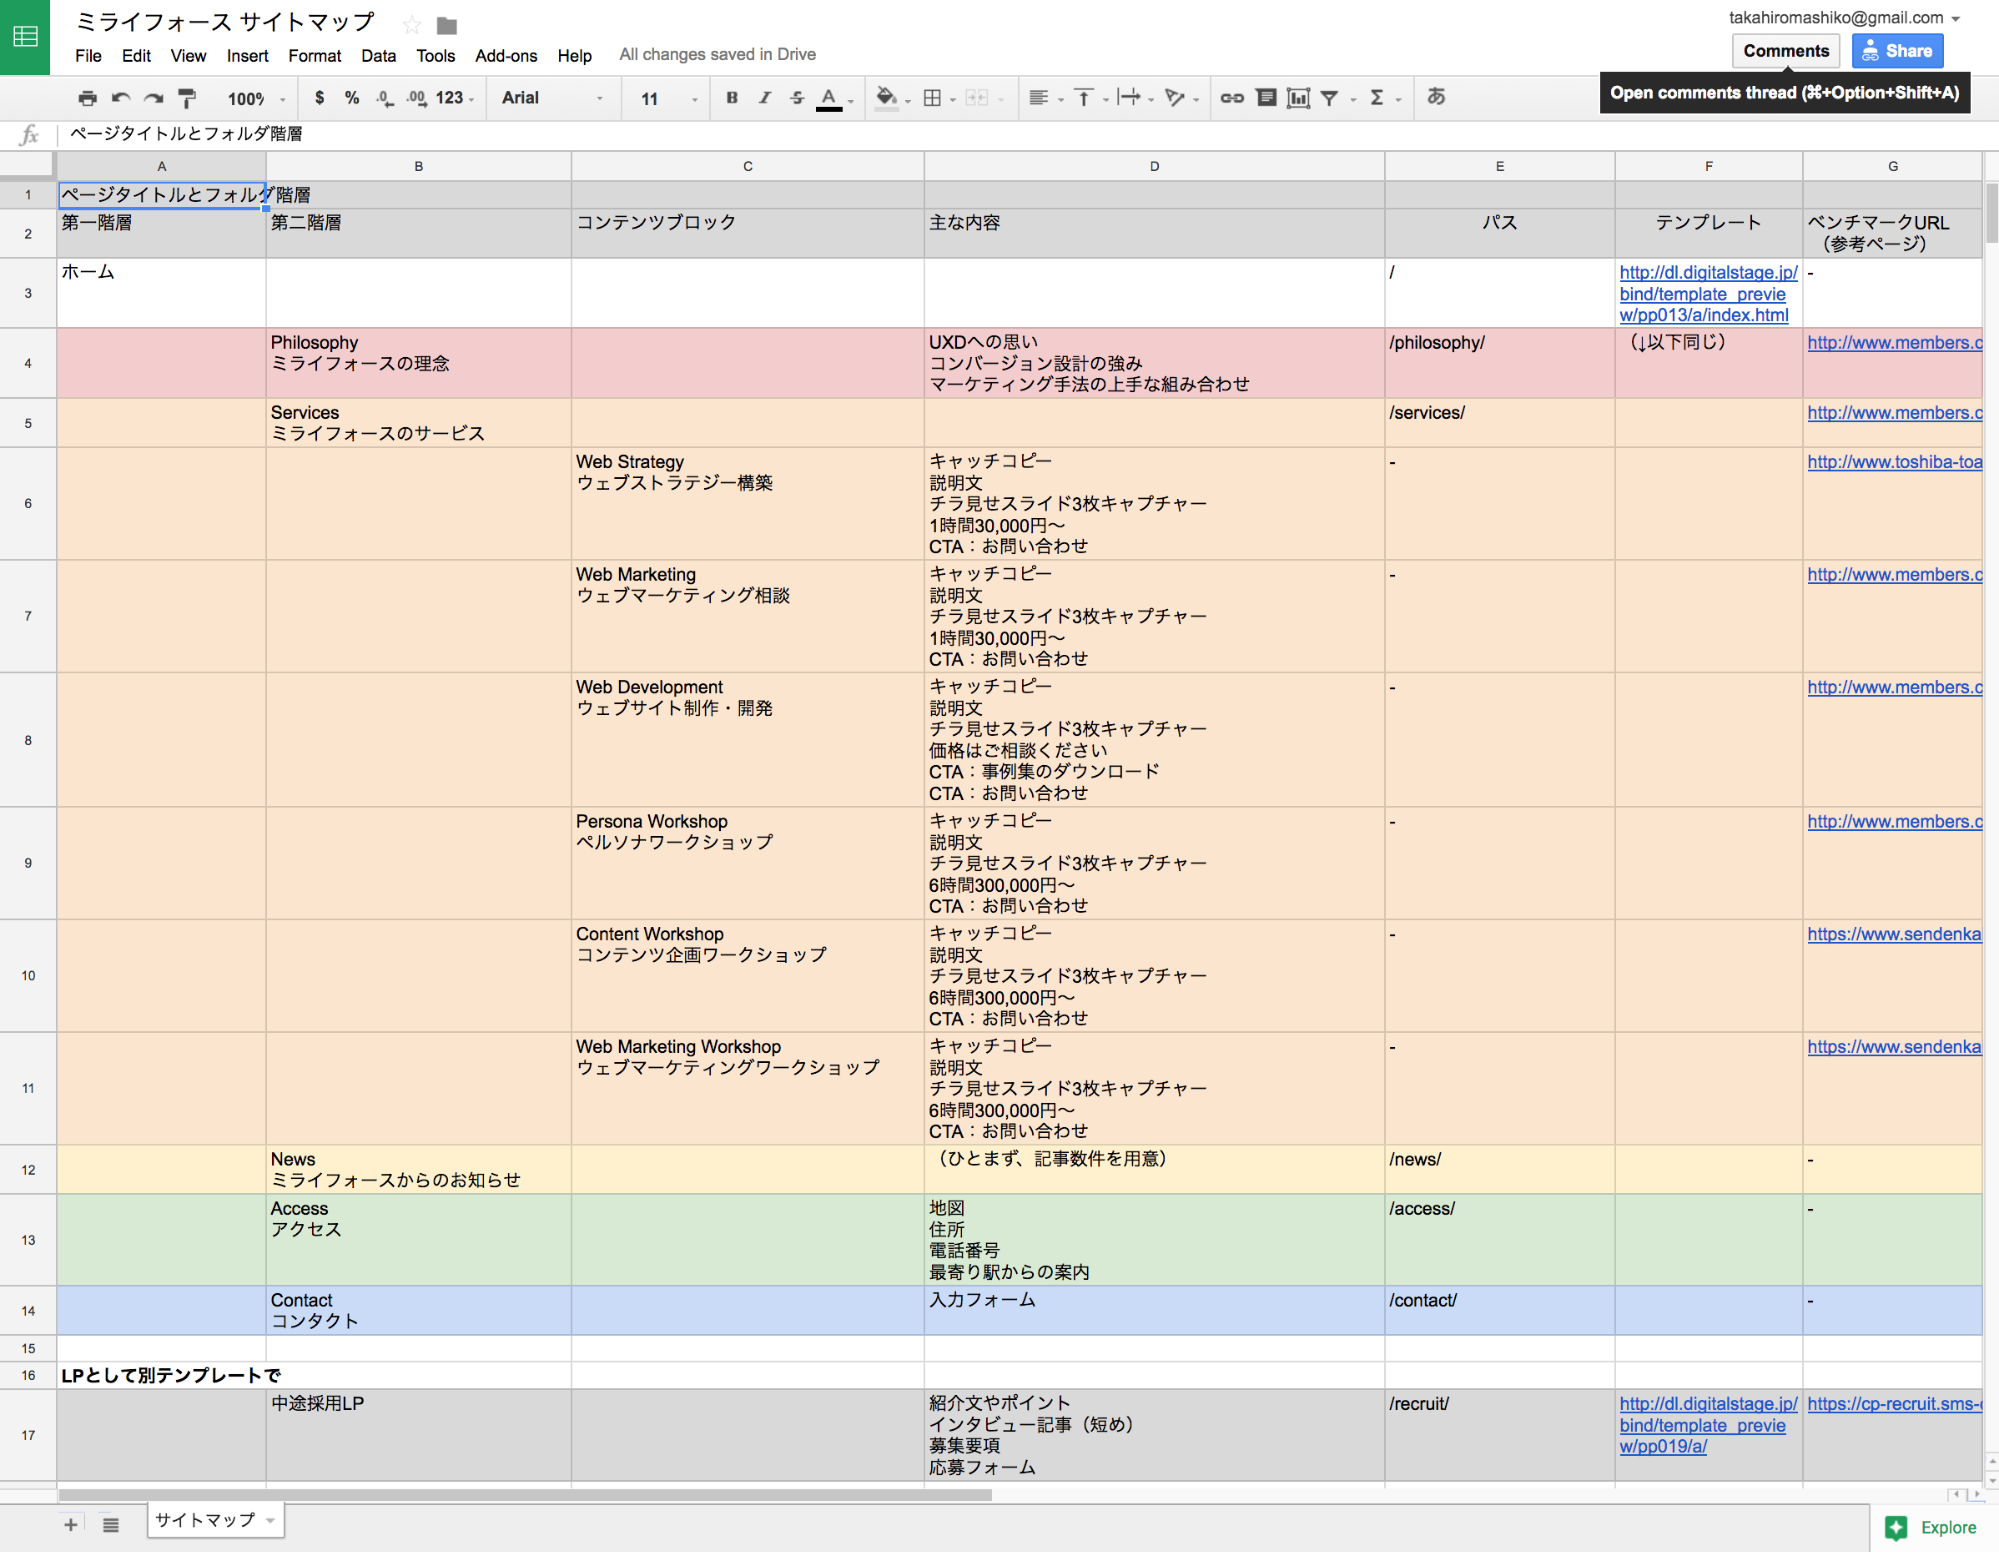
Task: Insert a link with chain icon
Action: [x=1232, y=98]
